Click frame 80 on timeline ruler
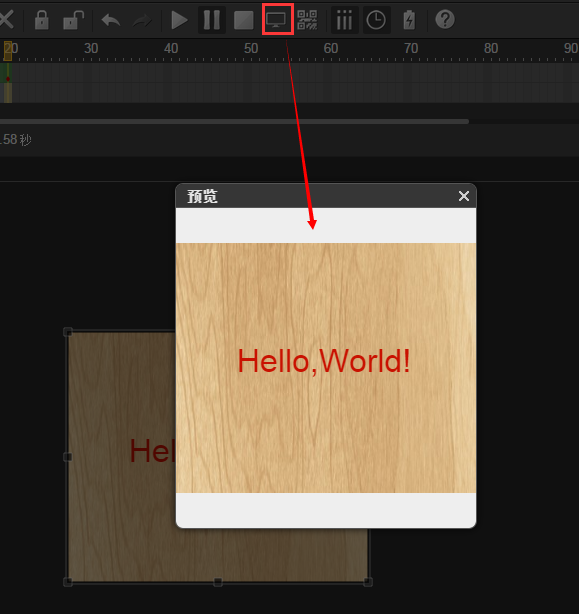The image size is (579, 614). [x=491, y=48]
